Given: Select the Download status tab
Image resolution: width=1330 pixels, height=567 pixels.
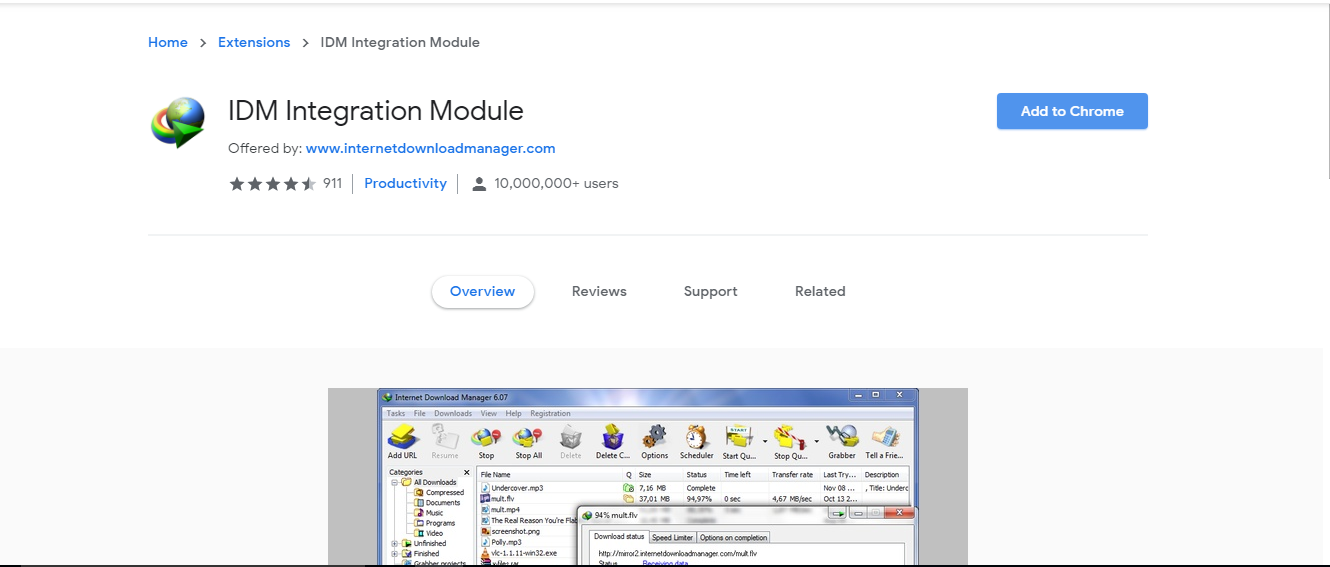Looking at the screenshot, I should [619, 537].
